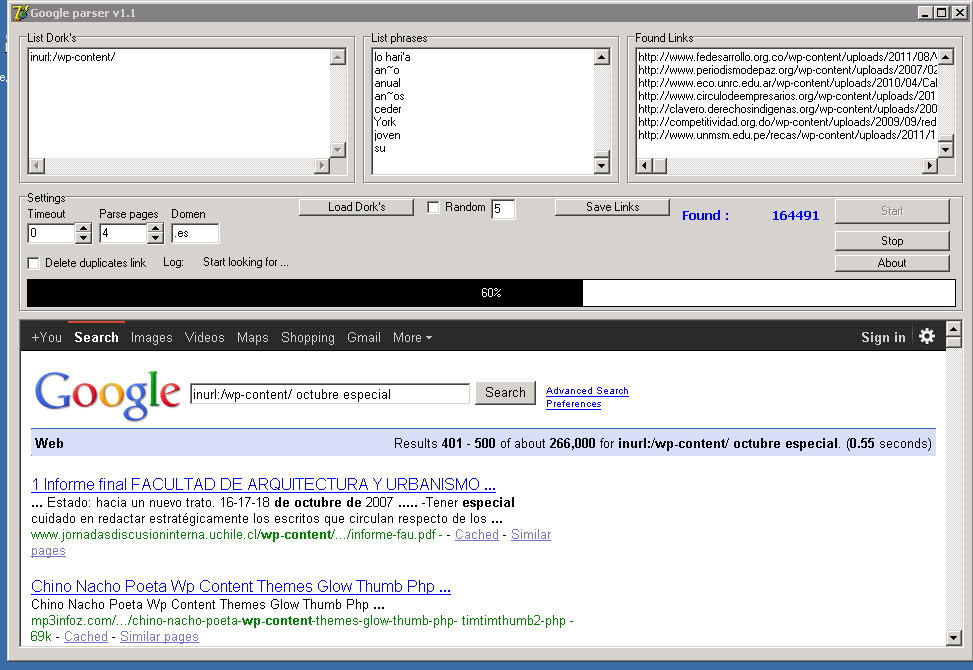Screen dimensions: 973x670
Task: Select unmsm.edu.pe link in Found Links
Action: click(x=787, y=135)
